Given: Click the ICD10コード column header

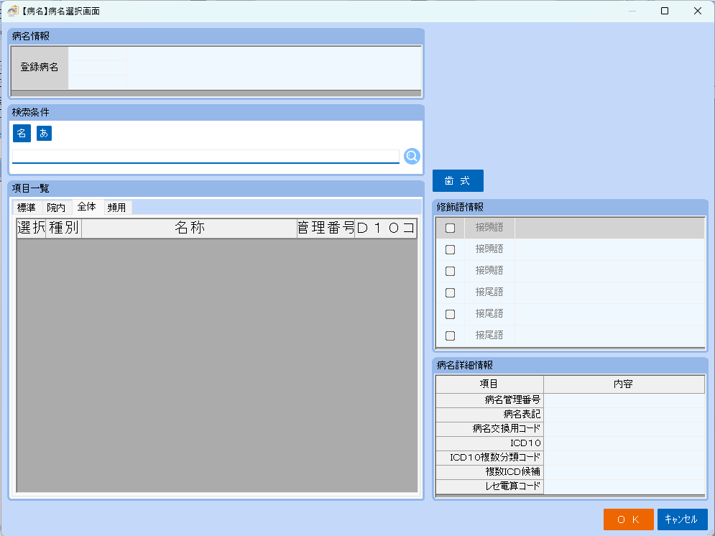Looking at the screenshot, I should [x=385, y=228].
